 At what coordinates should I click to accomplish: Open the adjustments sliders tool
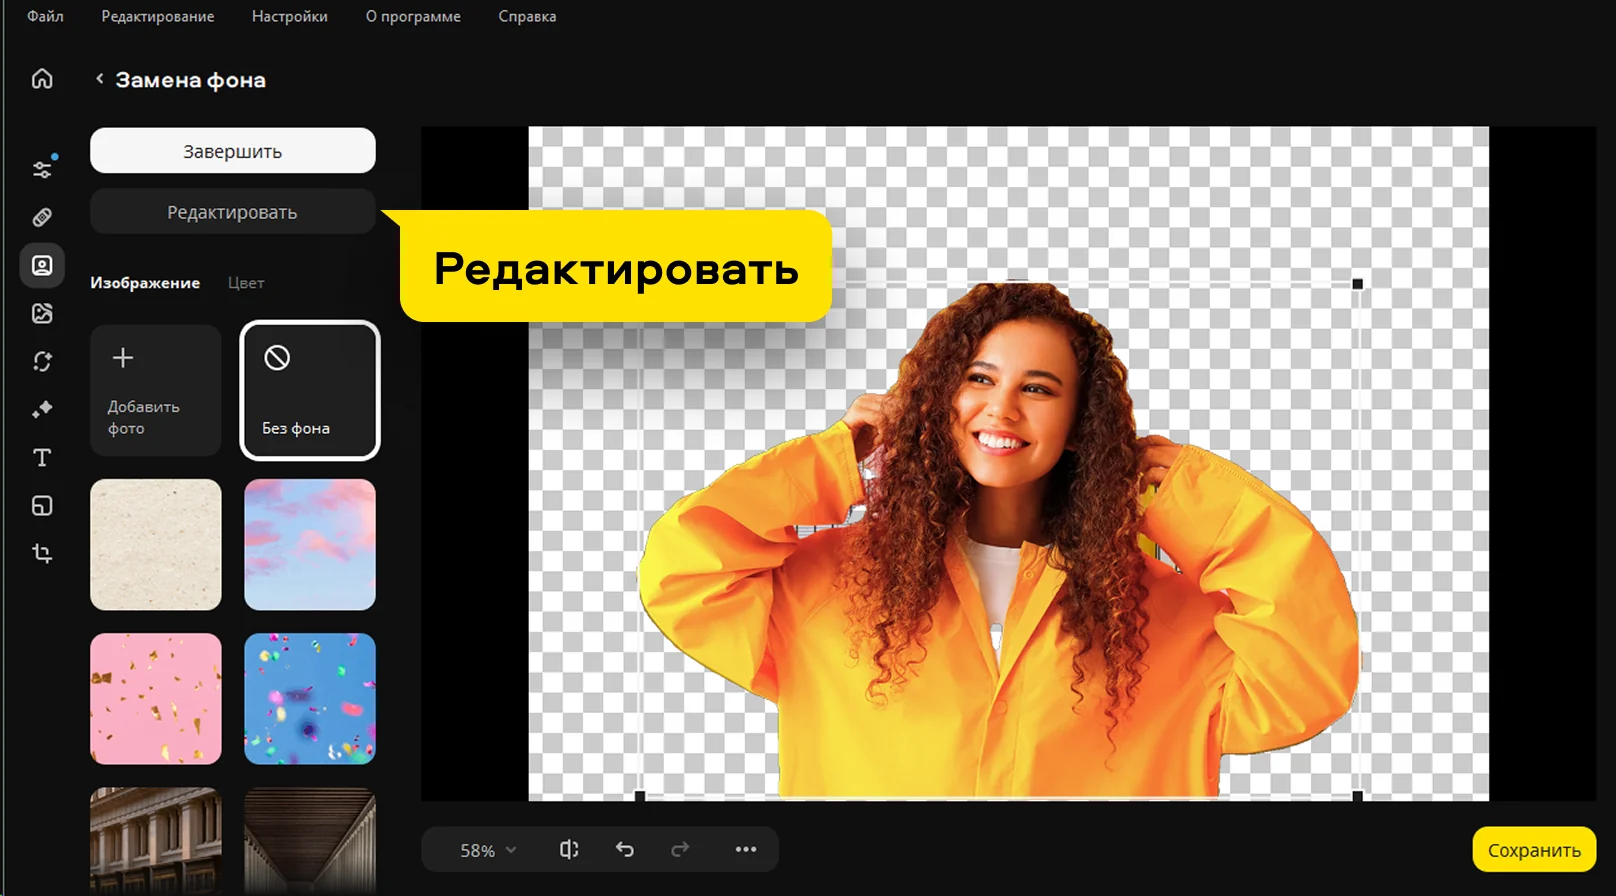click(x=42, y=169)
